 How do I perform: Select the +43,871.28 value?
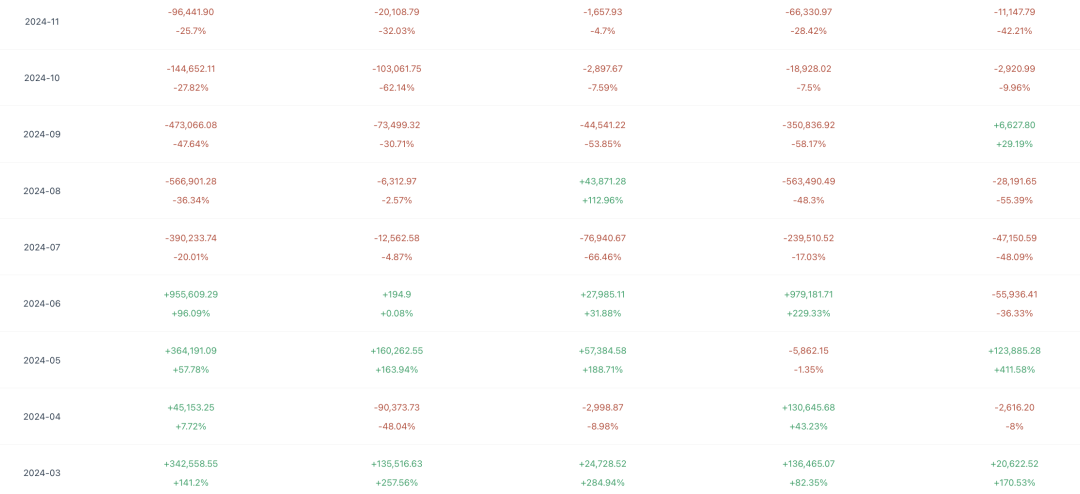click(x=603, y=181)
